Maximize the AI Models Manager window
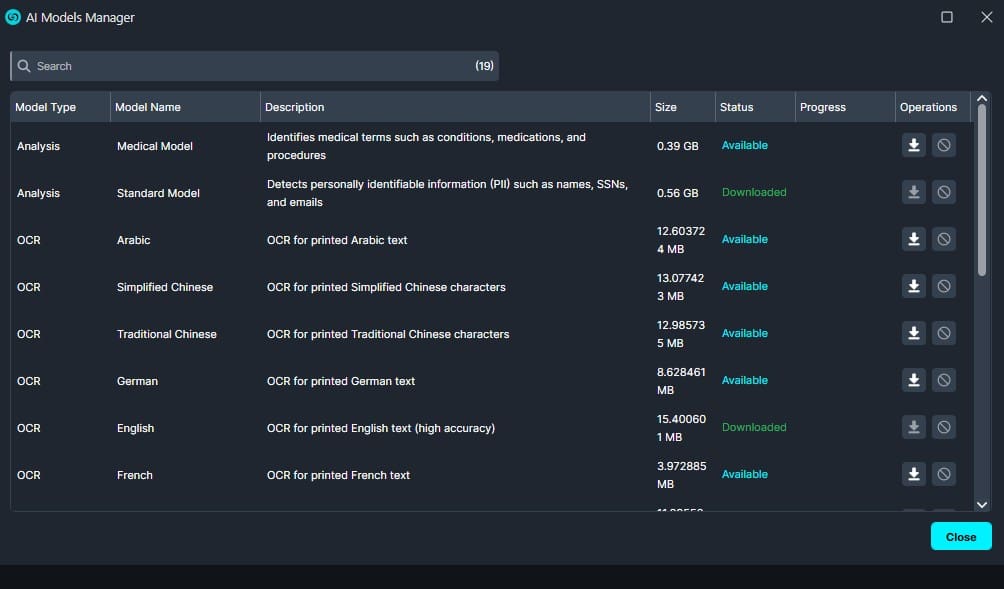This screenshot has height=589, width=1004. tap(946, 17)
